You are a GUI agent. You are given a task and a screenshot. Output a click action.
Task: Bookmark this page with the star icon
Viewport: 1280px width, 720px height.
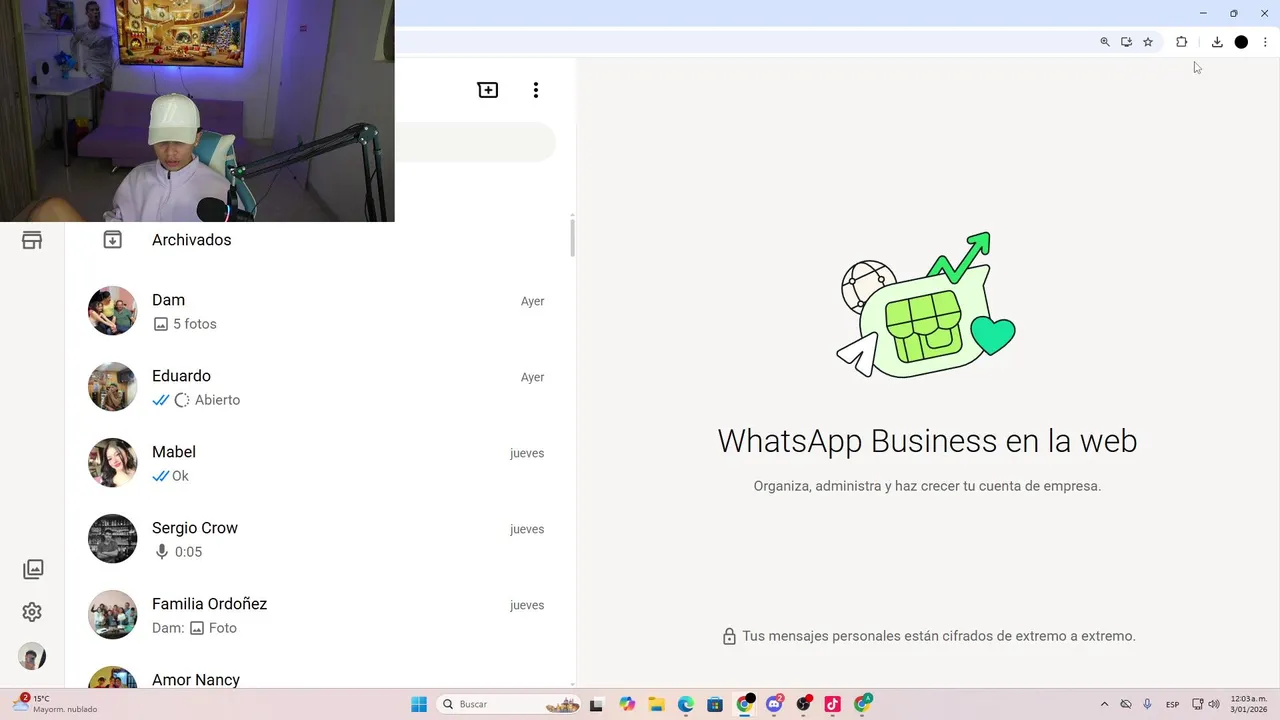pyautogui.click(x=1148, y=42)
